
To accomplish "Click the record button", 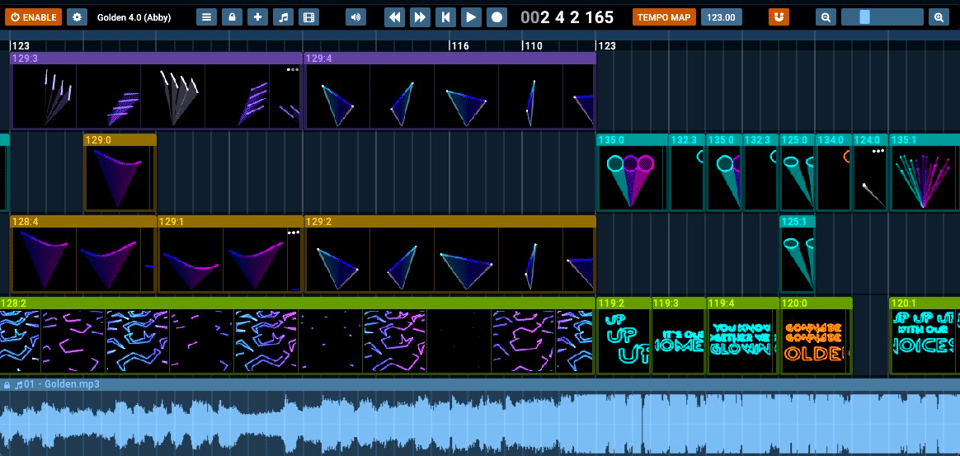I will coord(497,17).
